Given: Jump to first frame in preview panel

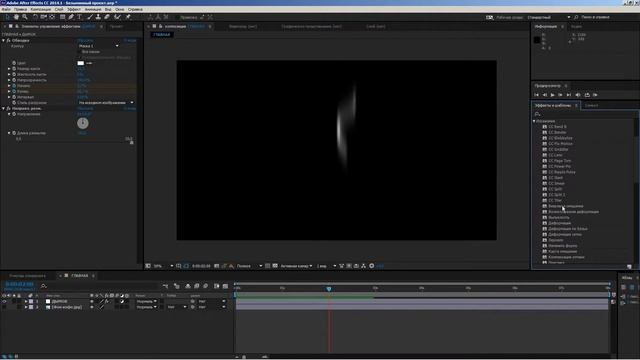Looking at the screenshot, I should [x=536, y=95].
